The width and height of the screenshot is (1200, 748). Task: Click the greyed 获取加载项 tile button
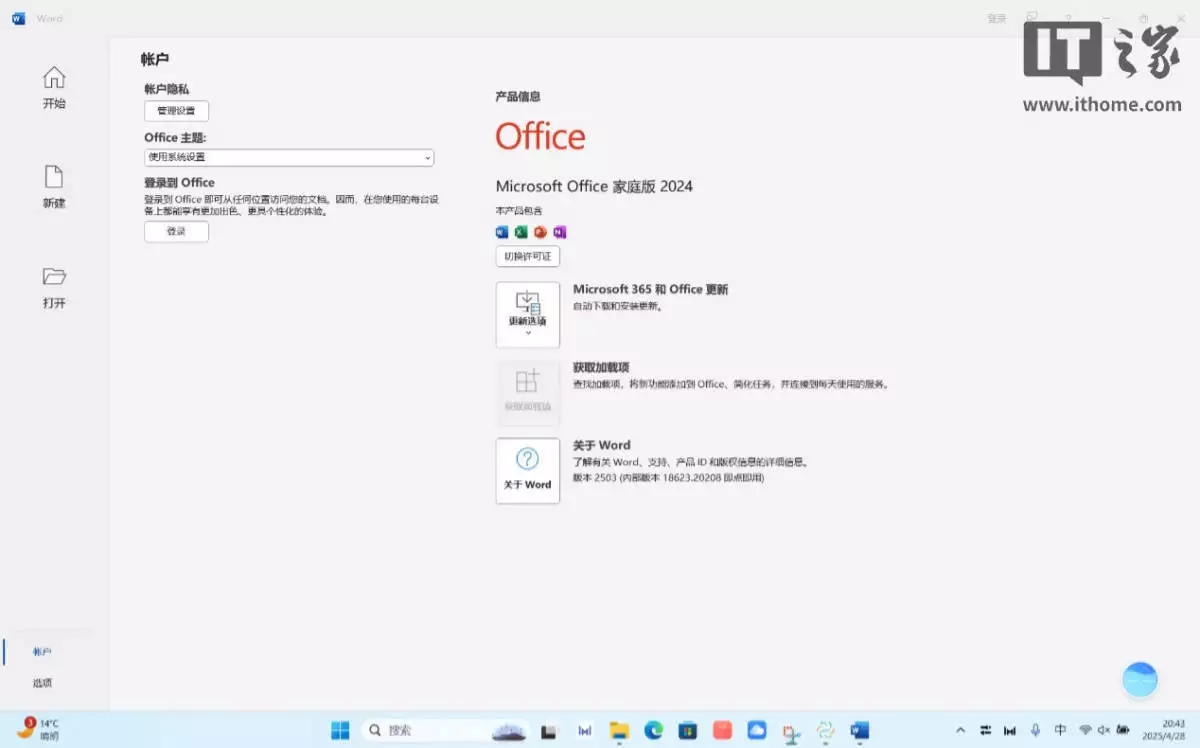pyautogui.click(x=528, y=393)
